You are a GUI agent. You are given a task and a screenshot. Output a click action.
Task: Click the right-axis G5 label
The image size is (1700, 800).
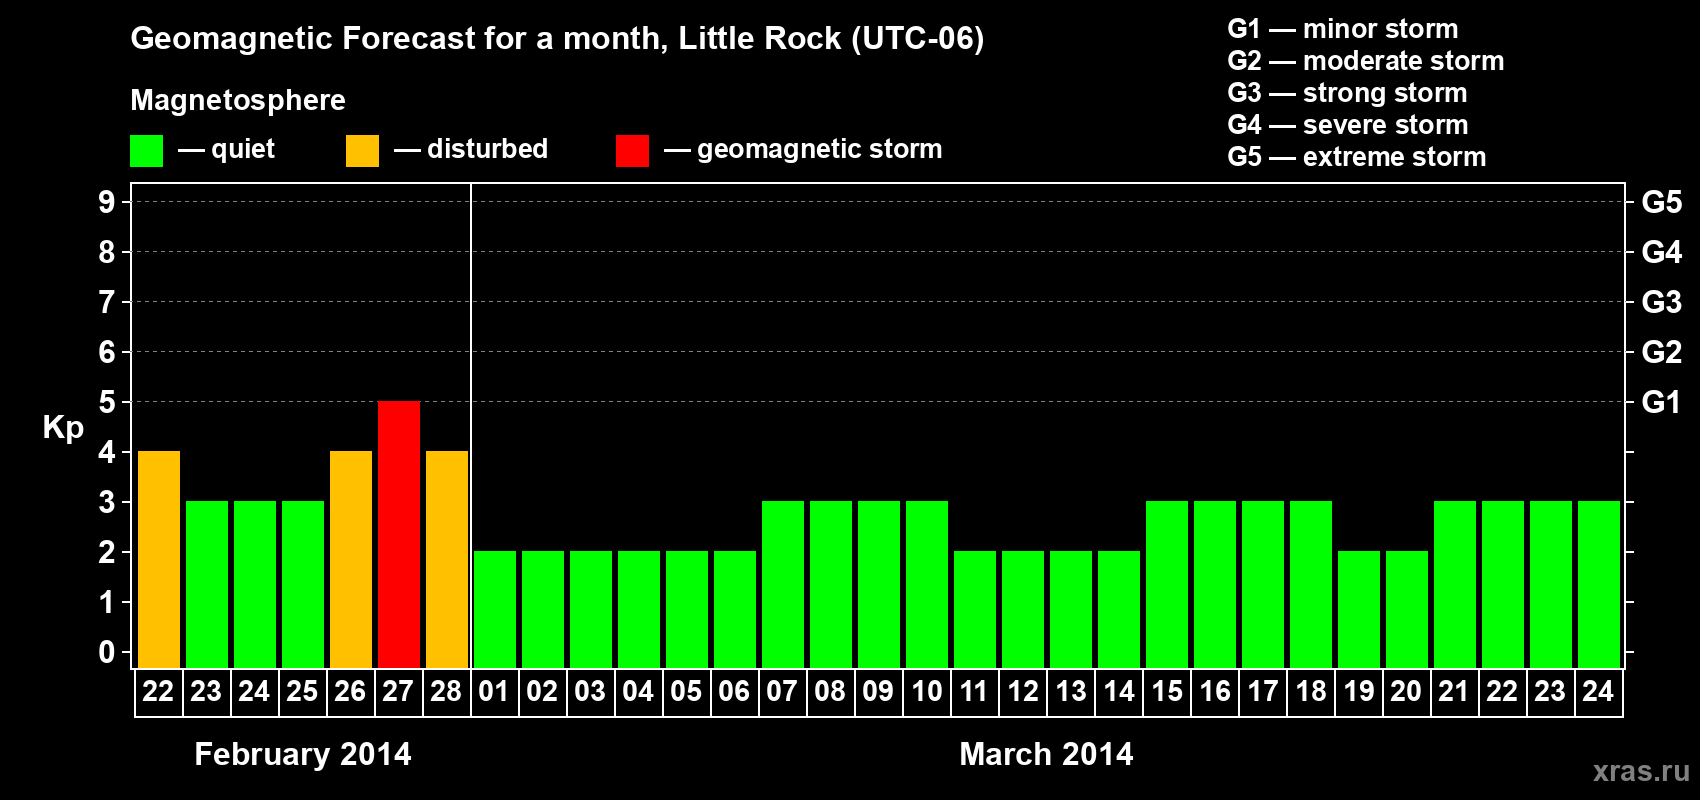coord(1662,202)
